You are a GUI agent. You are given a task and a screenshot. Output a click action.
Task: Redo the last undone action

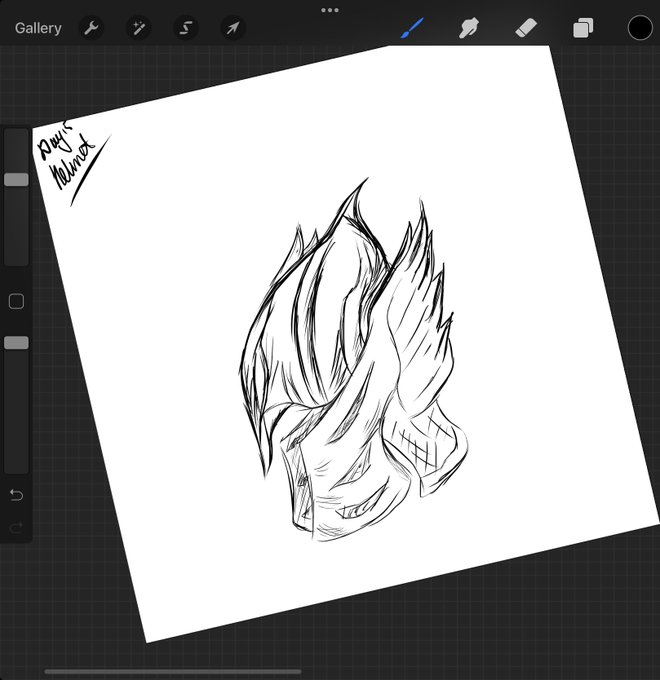(x=16, y=528)
